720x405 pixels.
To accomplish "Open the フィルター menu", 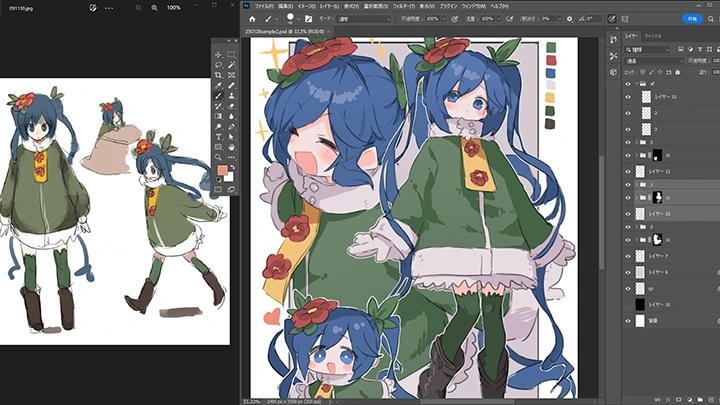I will pos(403,5).
